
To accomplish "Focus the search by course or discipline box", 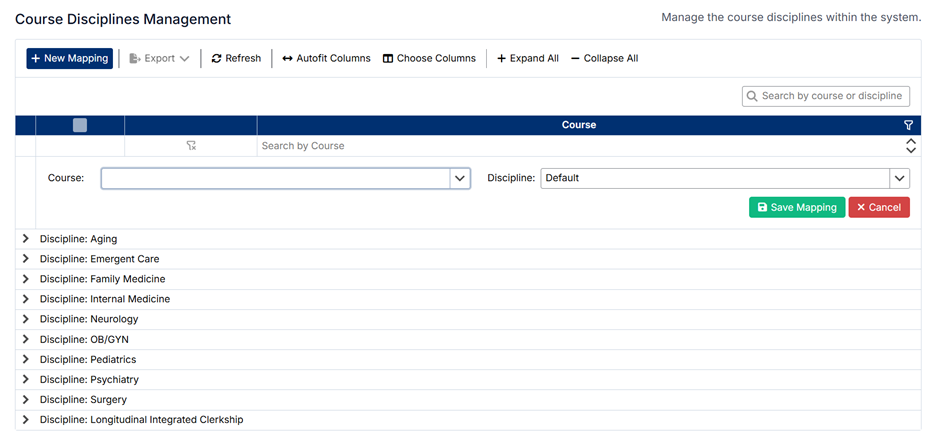I will [x=831, y=96].
